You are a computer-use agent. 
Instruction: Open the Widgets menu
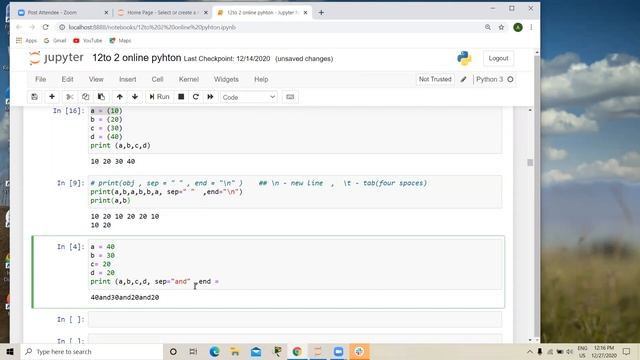(226, 79)
